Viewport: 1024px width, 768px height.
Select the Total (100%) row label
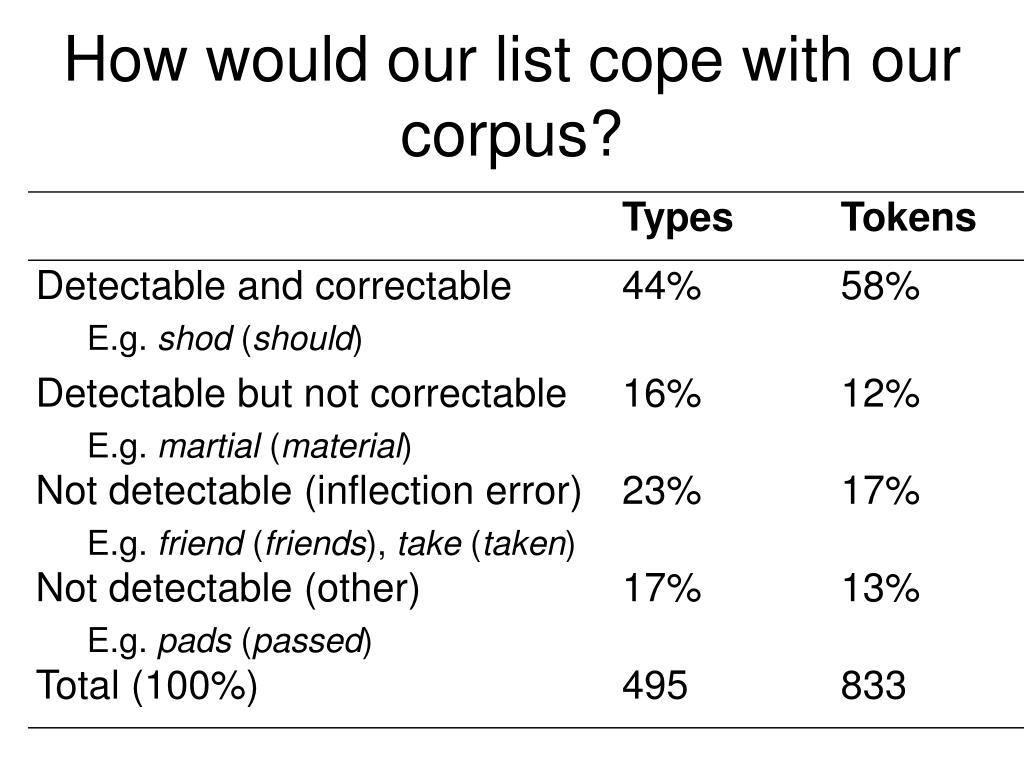(147, 686)
